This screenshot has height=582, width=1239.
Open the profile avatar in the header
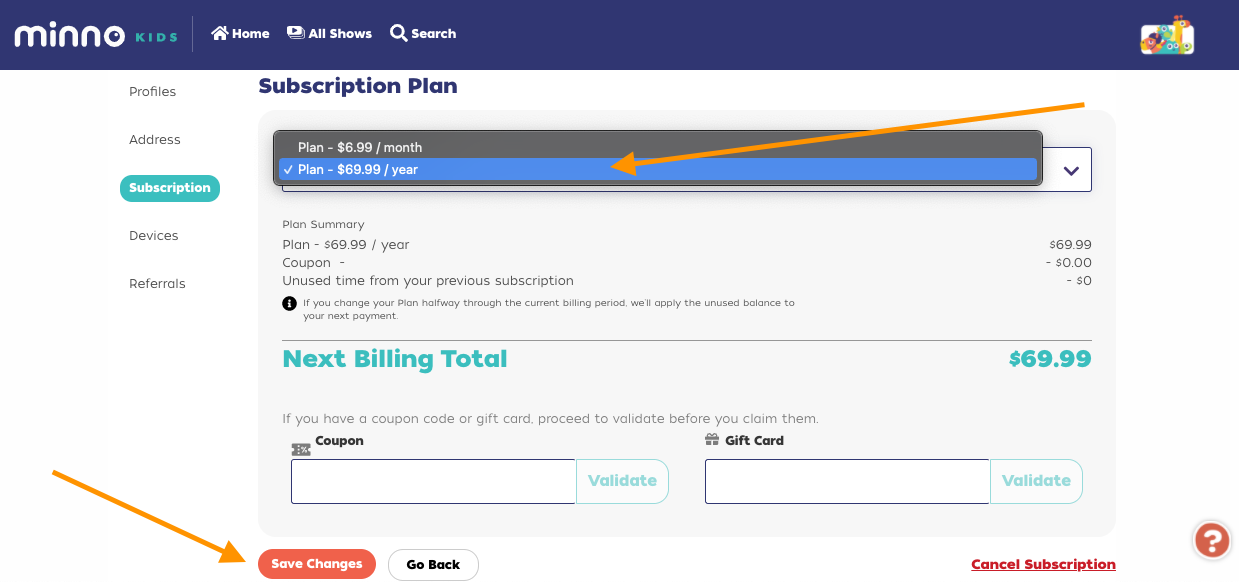(1167, 36)
